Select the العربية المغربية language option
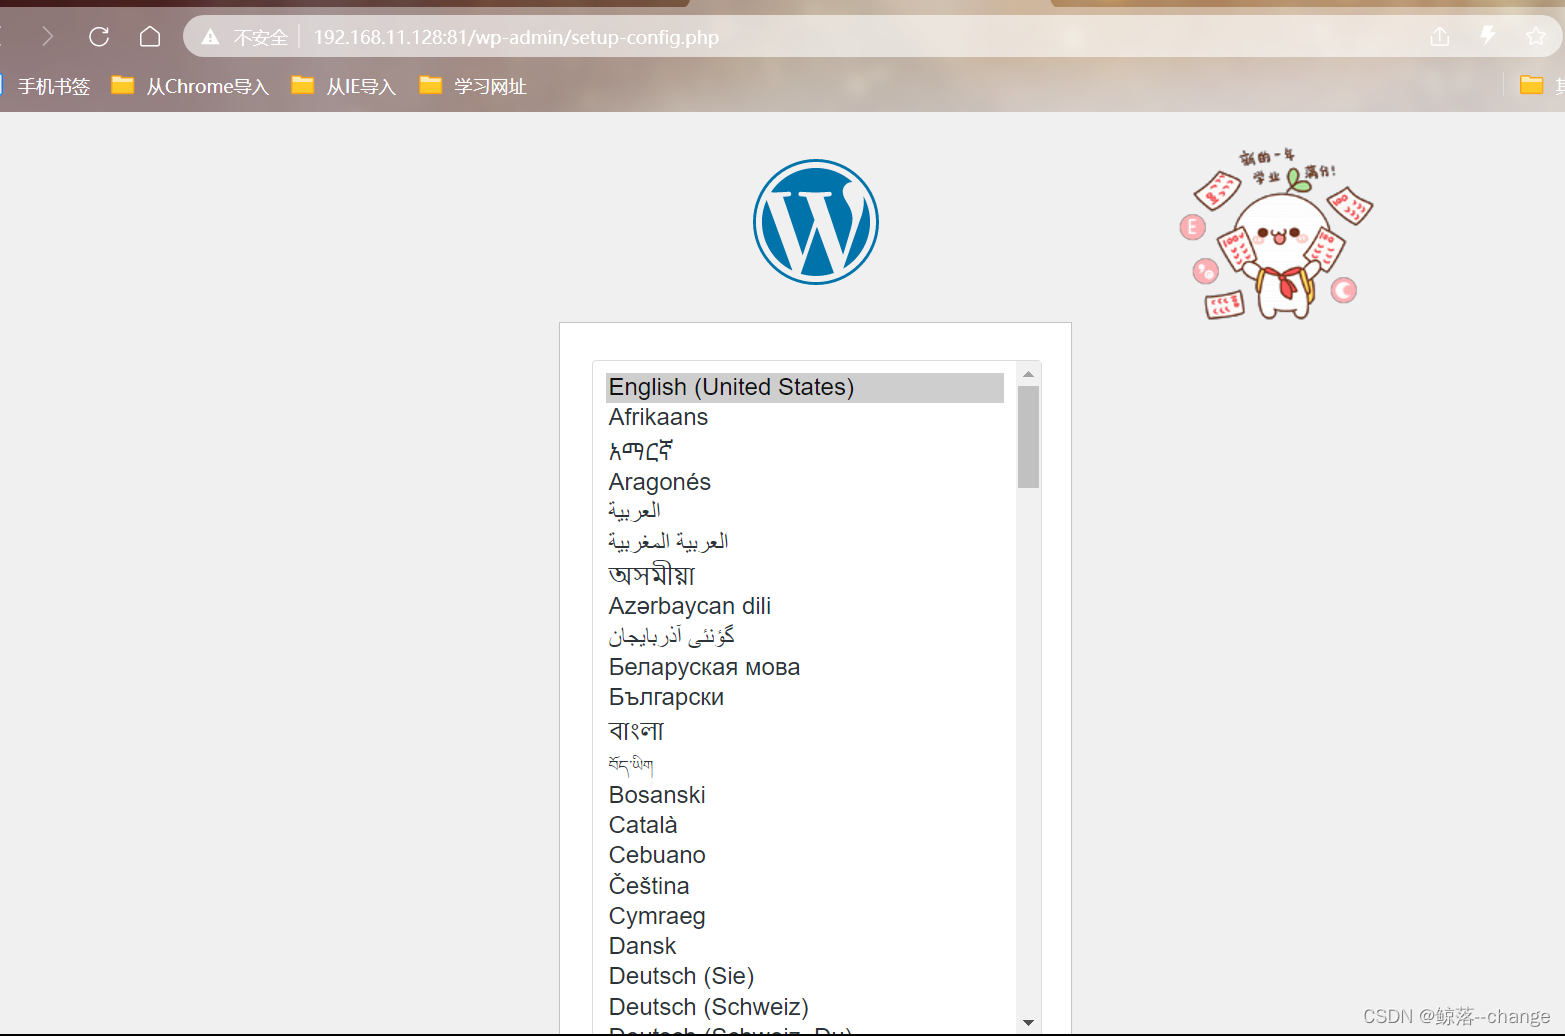 pyautogui.click(x=805, y=541)
